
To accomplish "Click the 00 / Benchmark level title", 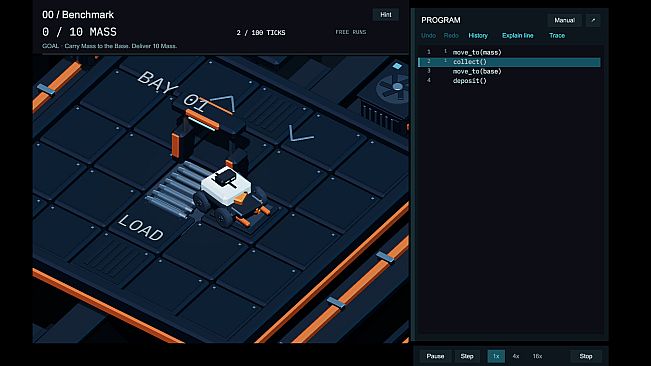I will click(78, 15).
